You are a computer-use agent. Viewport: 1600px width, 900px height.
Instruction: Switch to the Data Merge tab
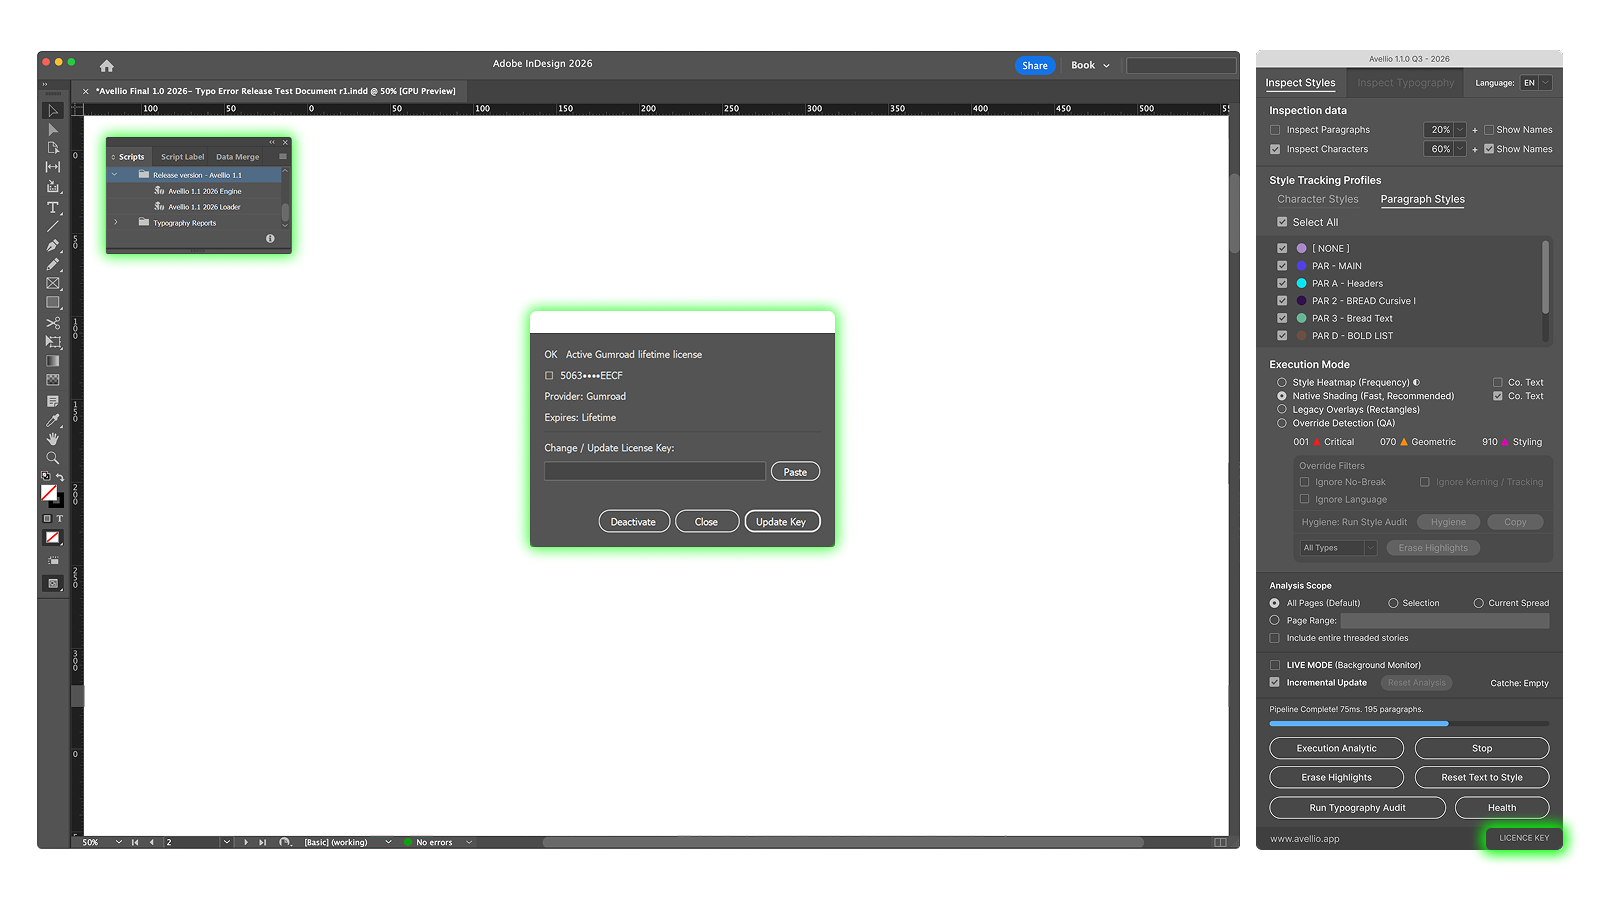click(x=237, y=157)
